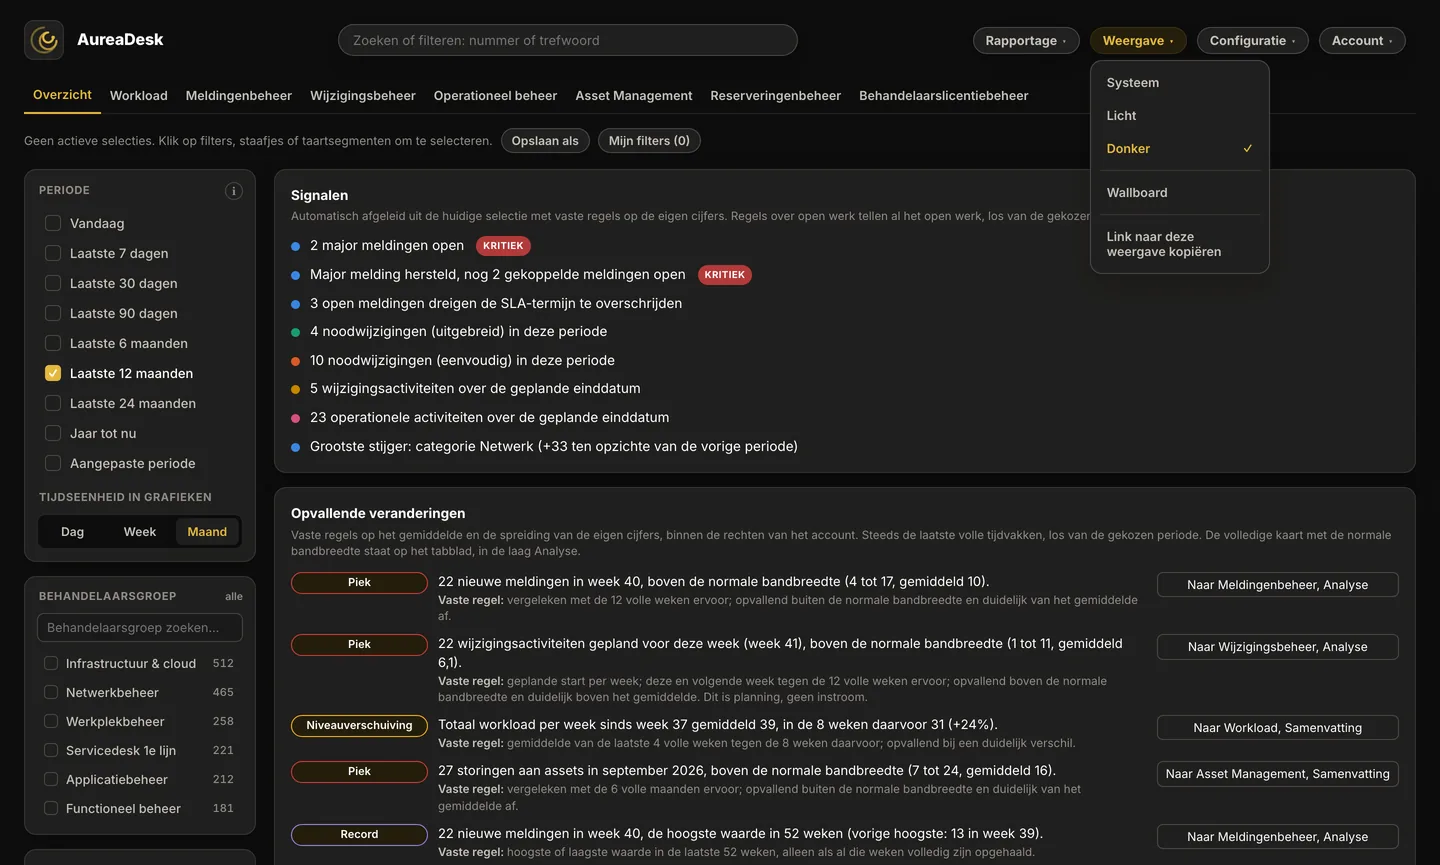The width and height of the screenshot is (1440, 865).
Task: Copy link via 'Link naar deze weergave kopiëren'
Action: point(1179,244)
